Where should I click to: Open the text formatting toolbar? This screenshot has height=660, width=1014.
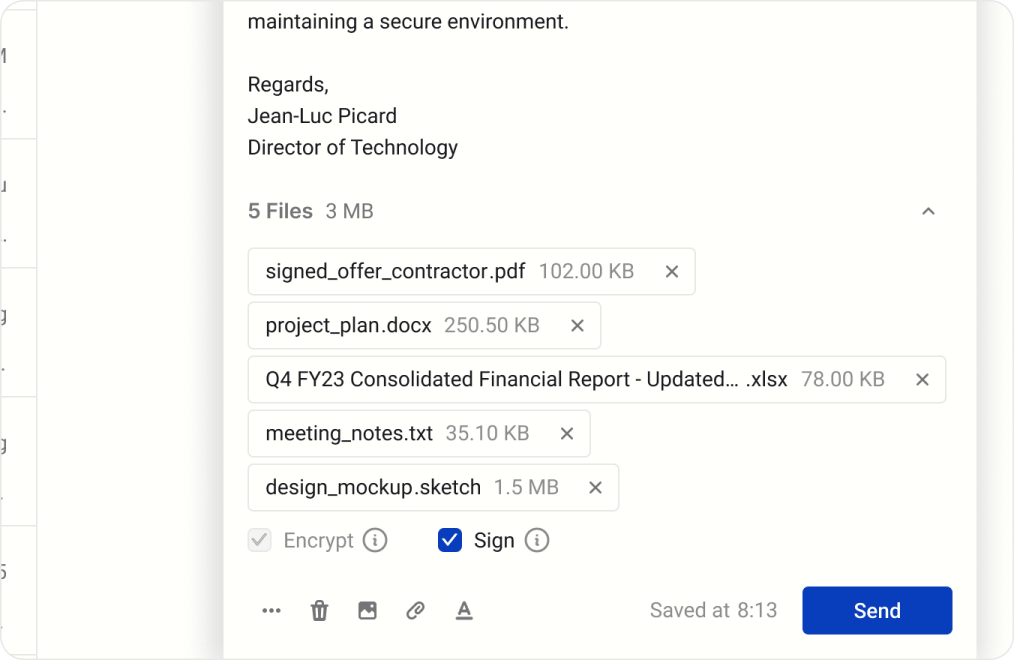[464, 610]
